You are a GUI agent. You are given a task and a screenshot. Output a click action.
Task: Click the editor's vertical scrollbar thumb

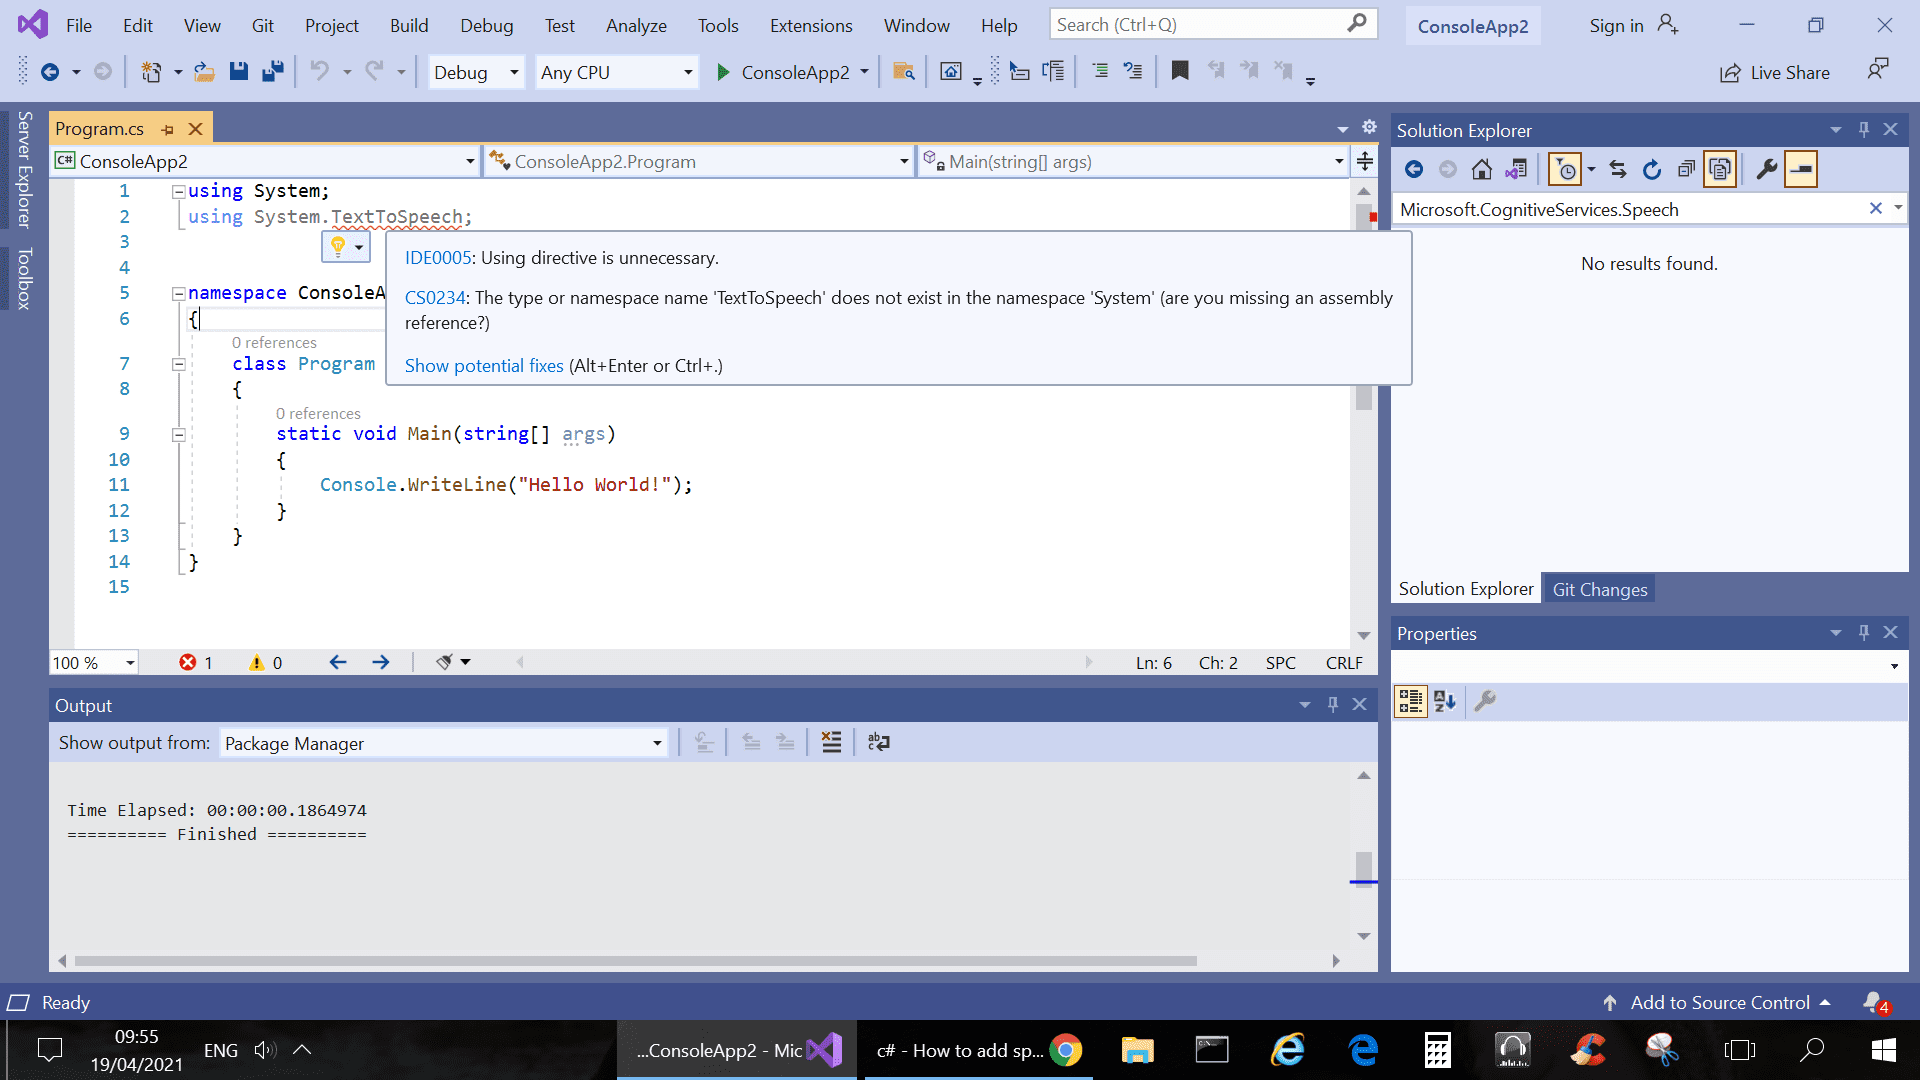click(1363, 398)
